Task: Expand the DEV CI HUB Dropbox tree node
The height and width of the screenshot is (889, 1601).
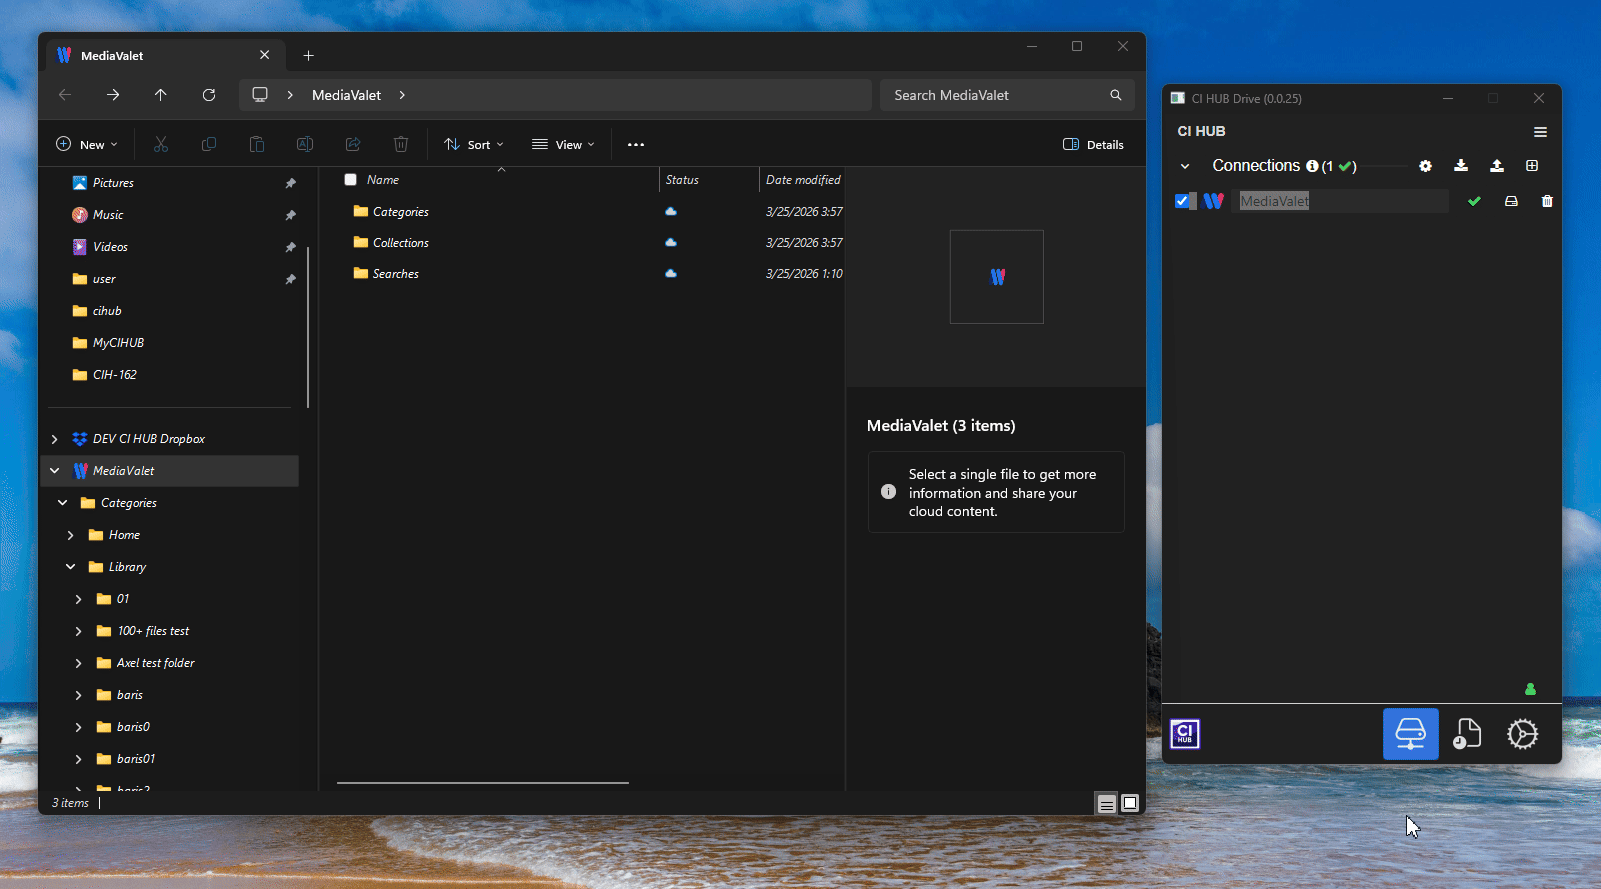Action: 55,439
